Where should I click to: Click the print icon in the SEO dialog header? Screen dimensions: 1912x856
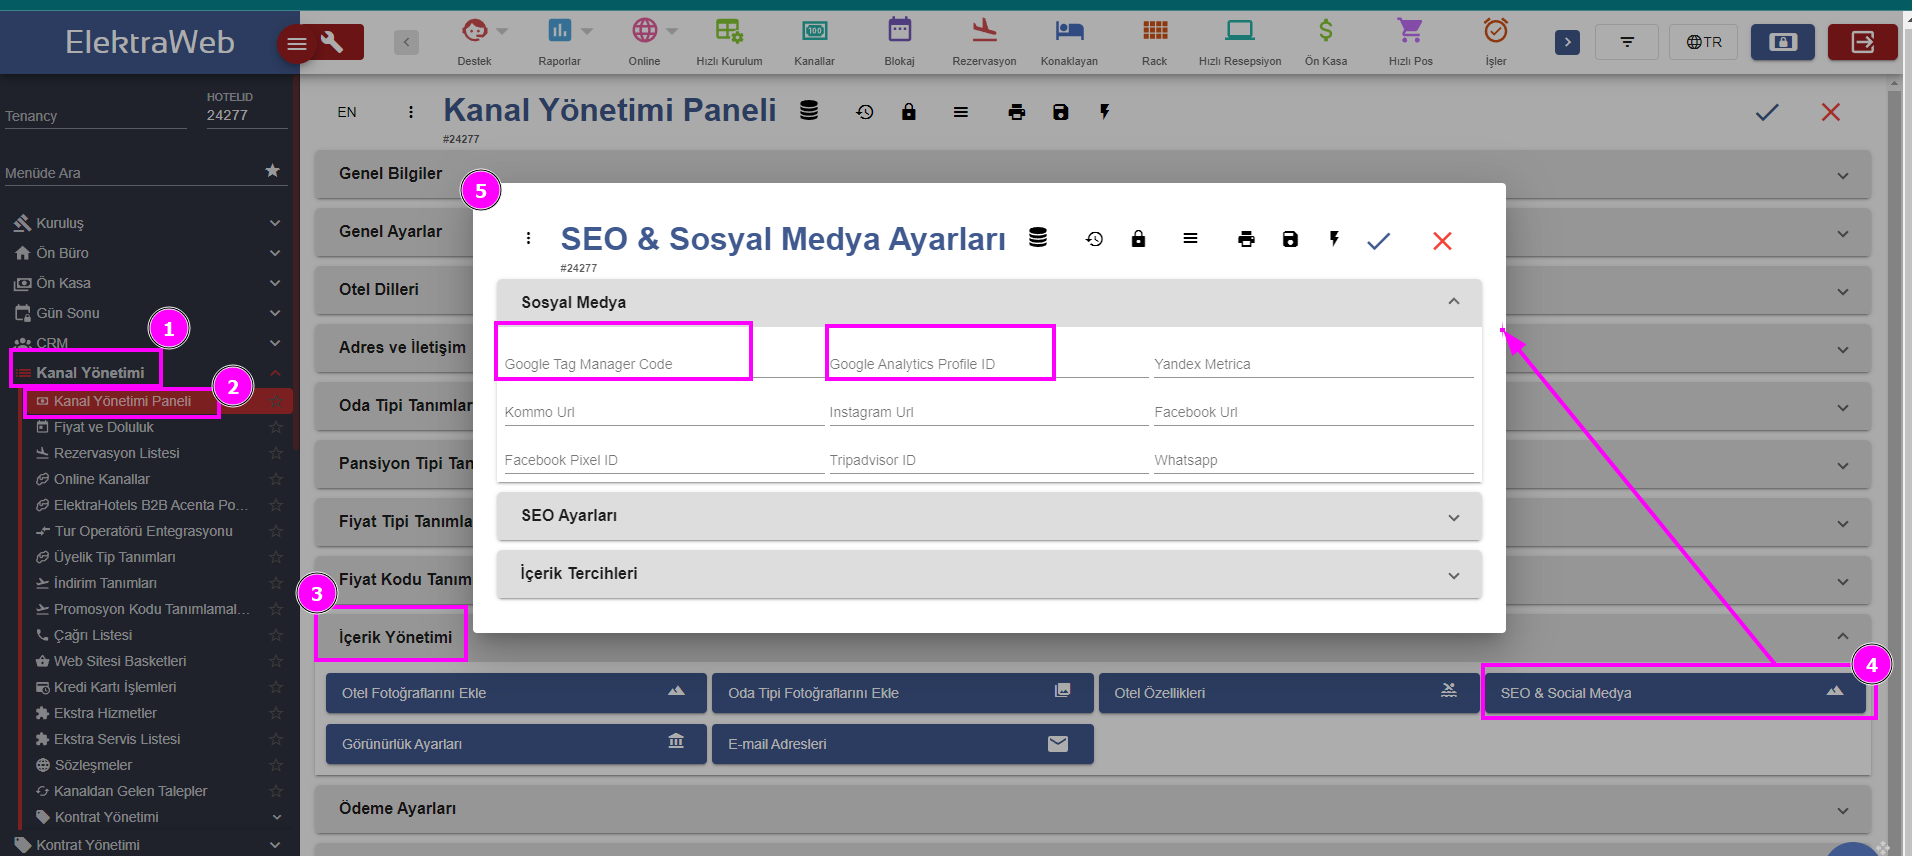[x=1246, y=239]
